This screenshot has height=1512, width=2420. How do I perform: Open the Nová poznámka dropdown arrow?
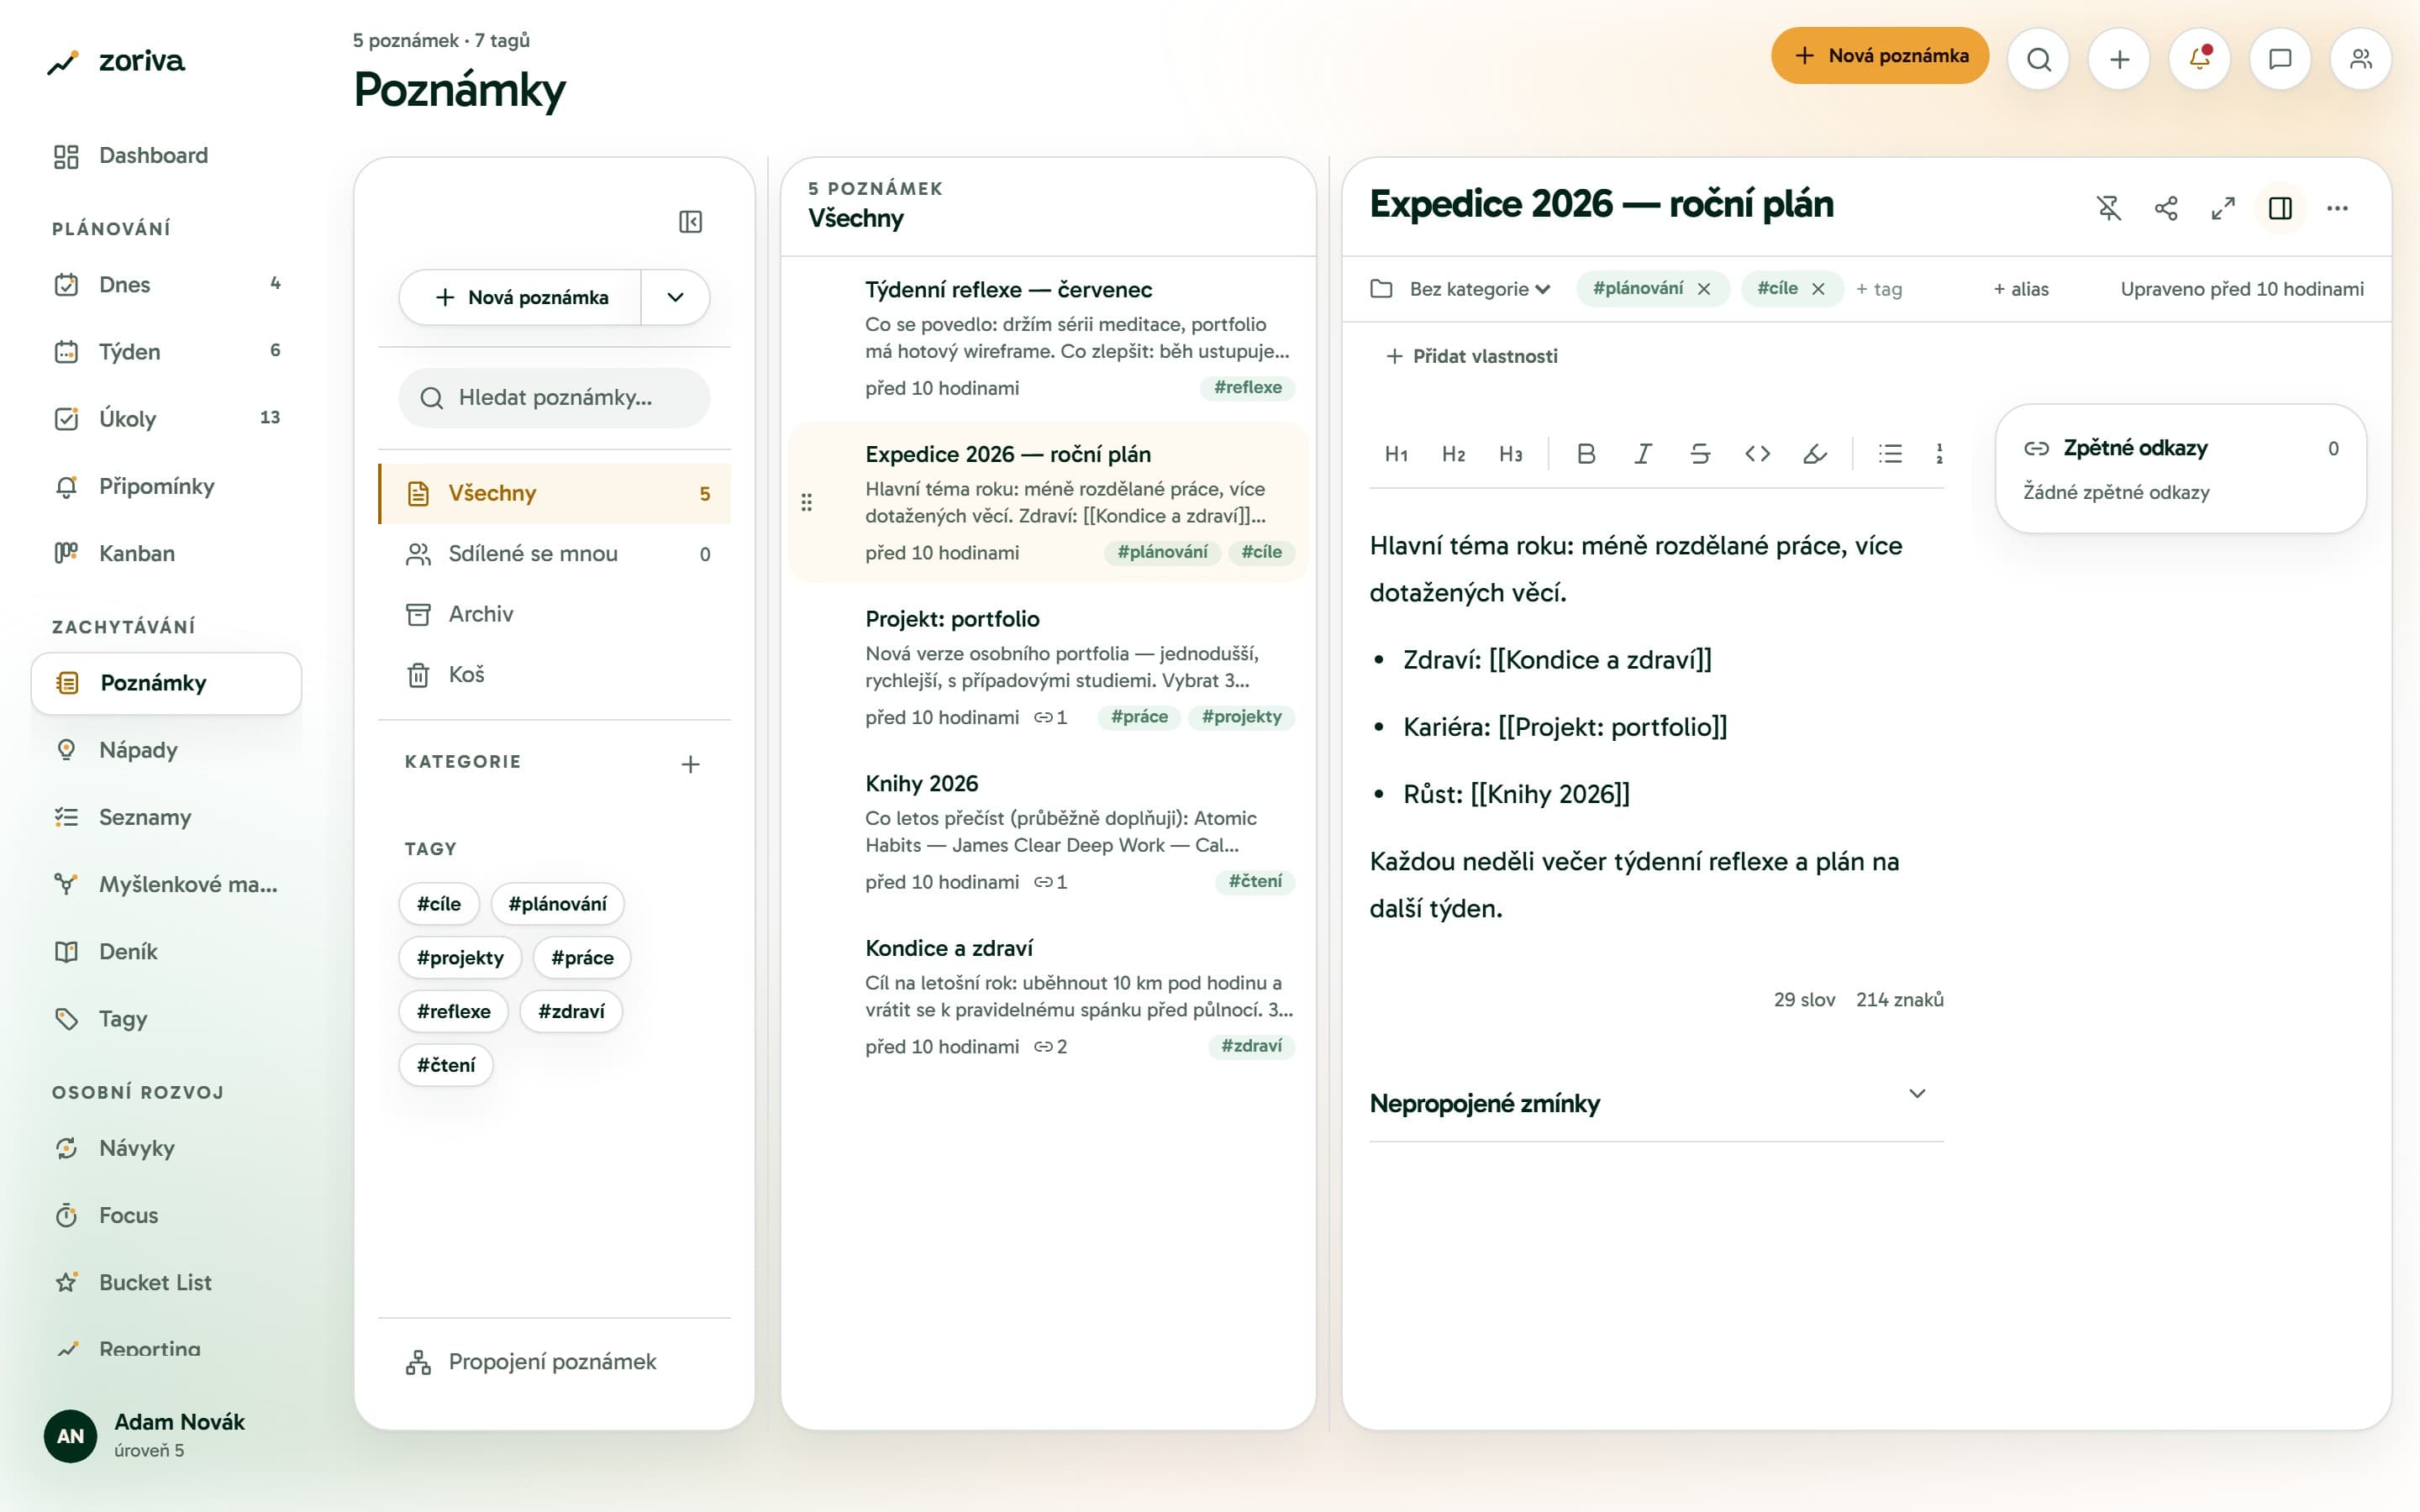coord(675,297)
